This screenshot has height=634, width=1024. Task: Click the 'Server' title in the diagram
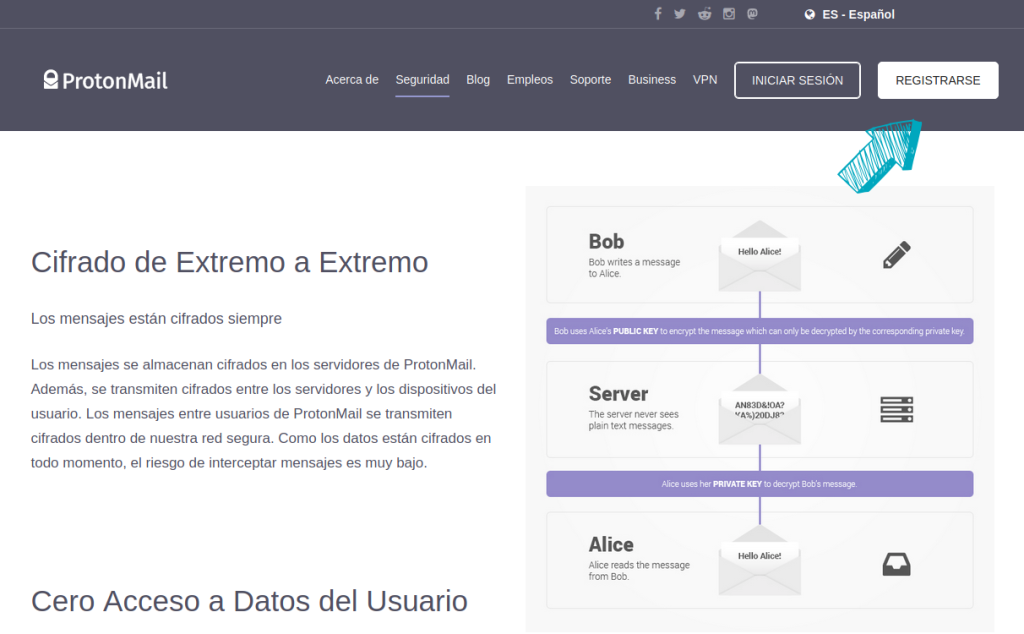pyautogui.click(x=618, y=394)
